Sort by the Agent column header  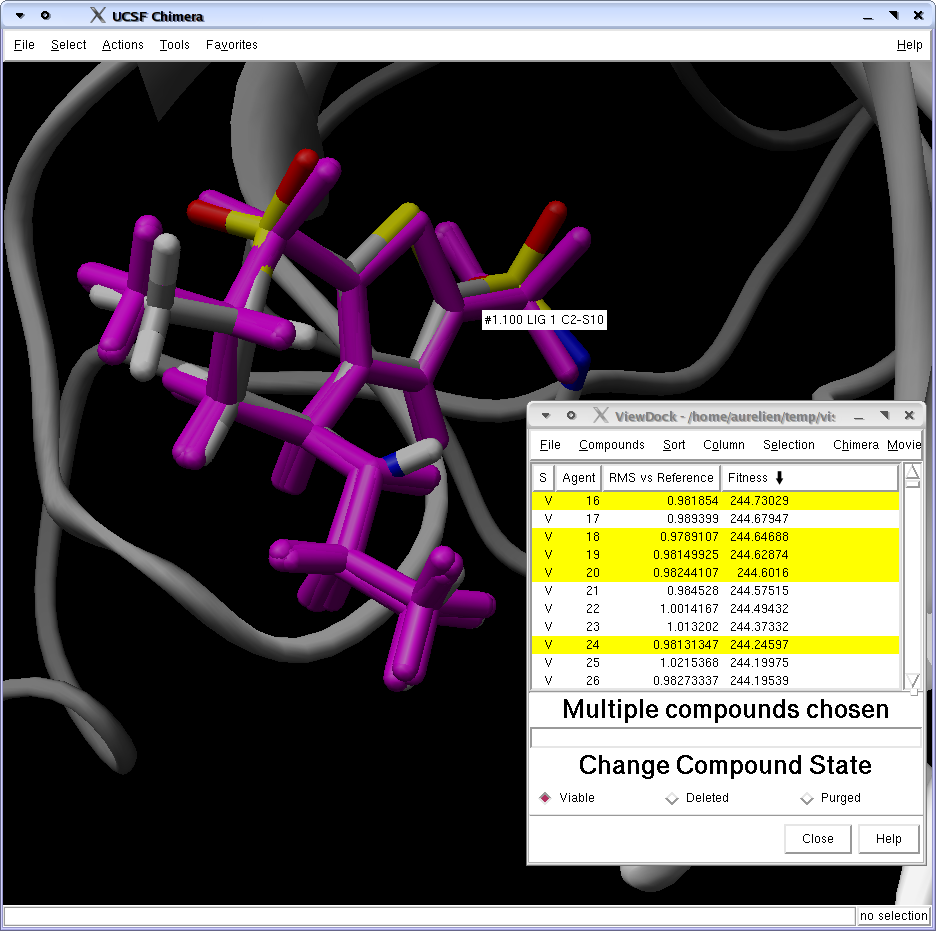[x=578, y=477]
